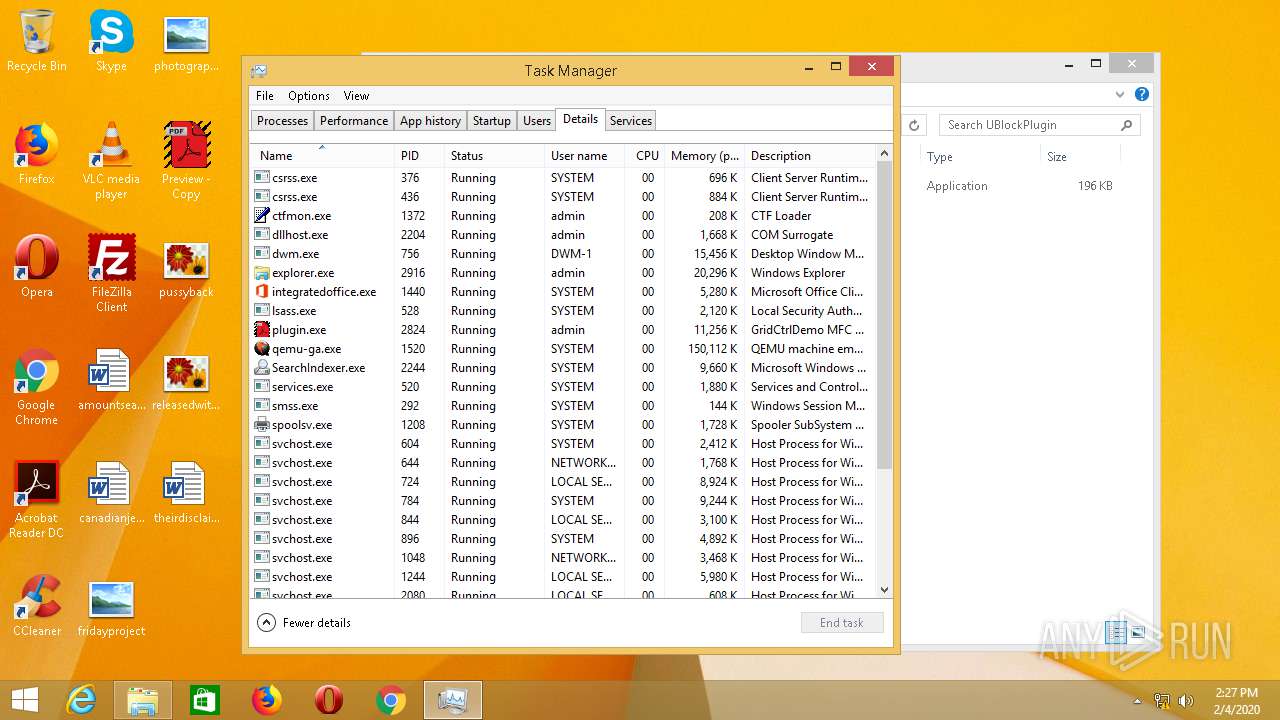Launch Google Chrome desktop shortcut
Screen dimensions: 1280x720
(x=37, y=387)
